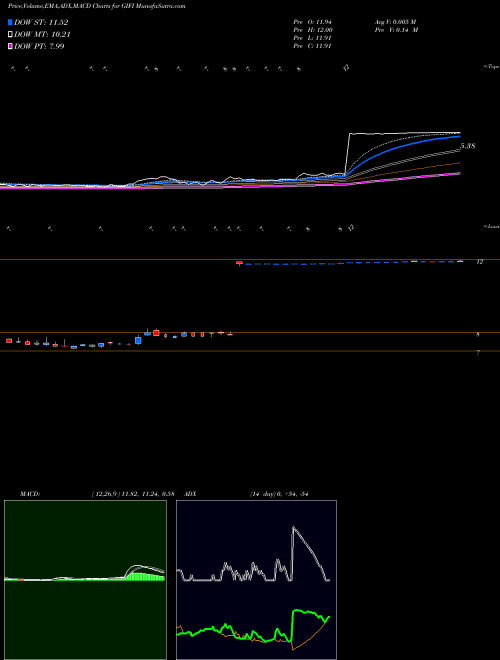Click the 12 price level label

[479, 262]
